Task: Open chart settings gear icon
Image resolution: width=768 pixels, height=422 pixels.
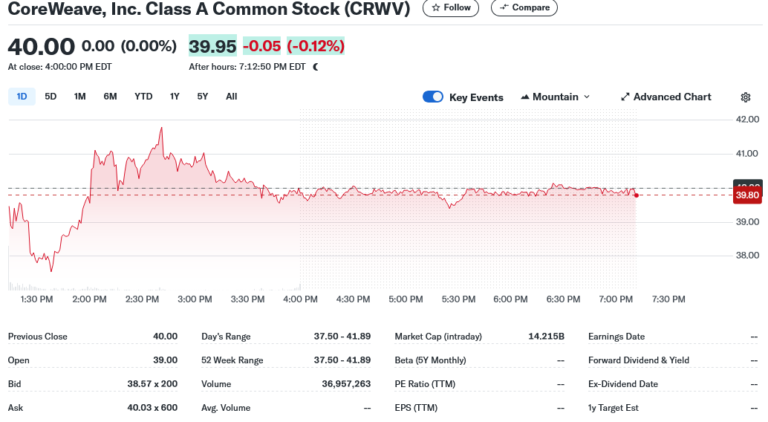Action: click(x=745, y=97)
